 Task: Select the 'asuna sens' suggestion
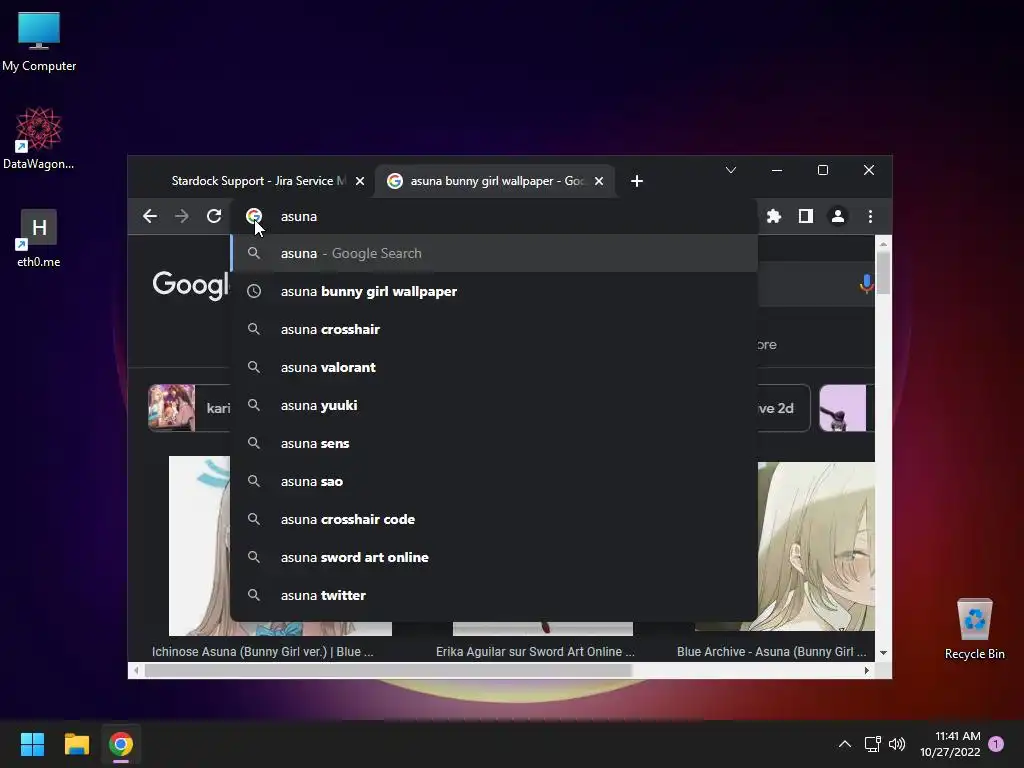[x=494, y=443]
